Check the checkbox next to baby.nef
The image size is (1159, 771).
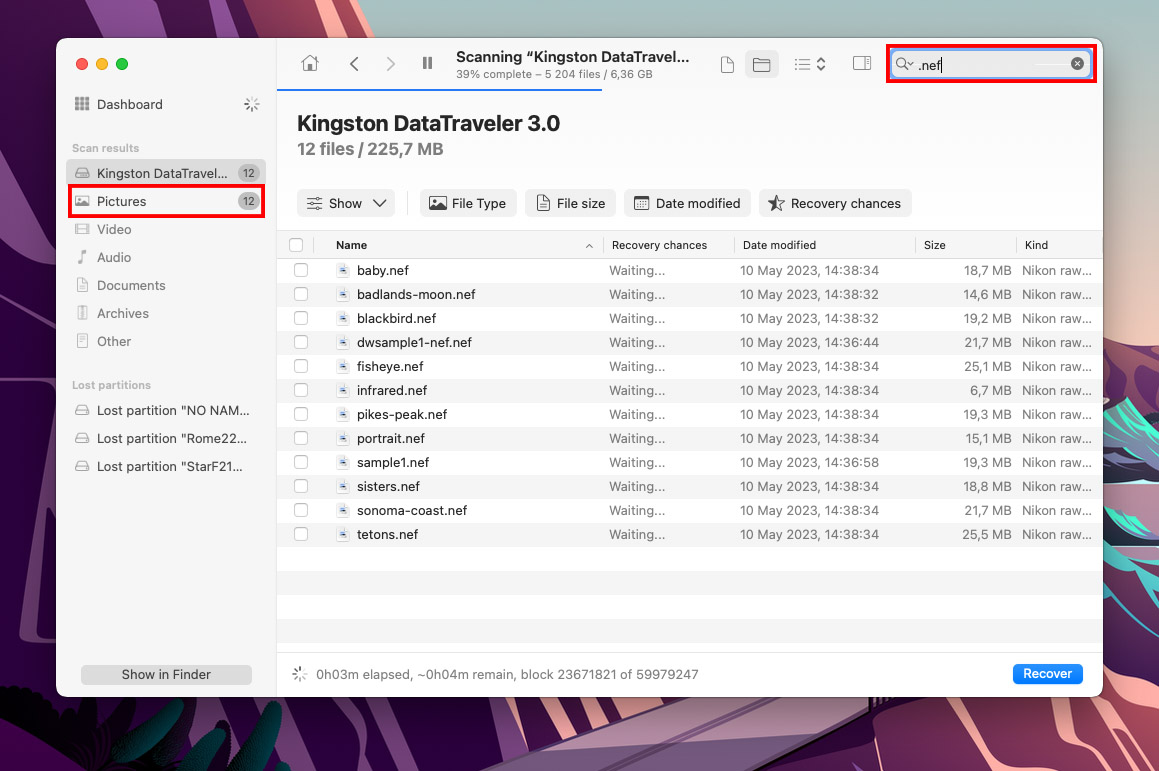(x=301, y=270)
